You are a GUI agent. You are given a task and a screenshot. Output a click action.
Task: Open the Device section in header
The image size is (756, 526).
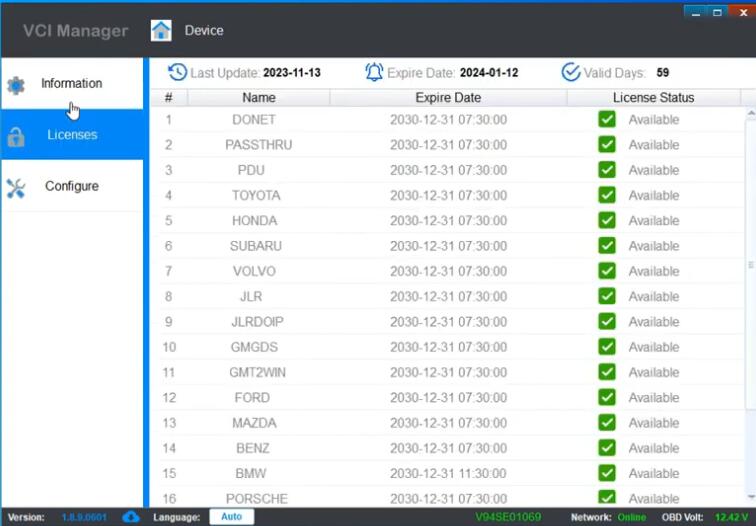click(204, 30)
